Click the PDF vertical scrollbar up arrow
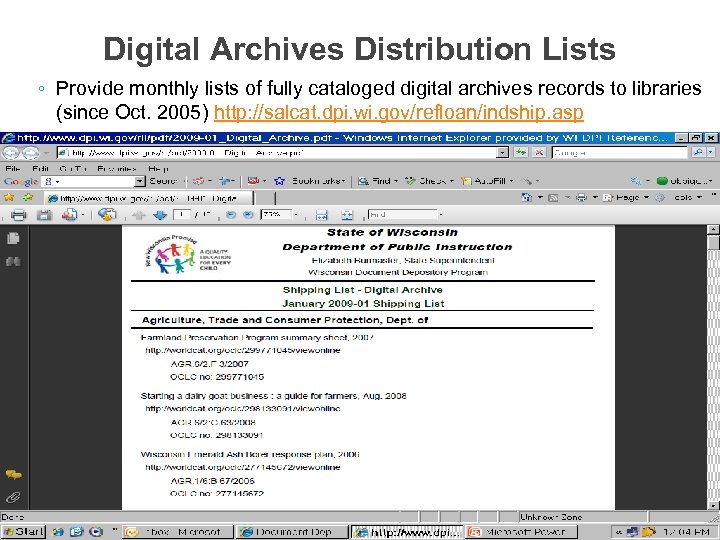This screenshot has height=540, width=720. tap(713, 229)
